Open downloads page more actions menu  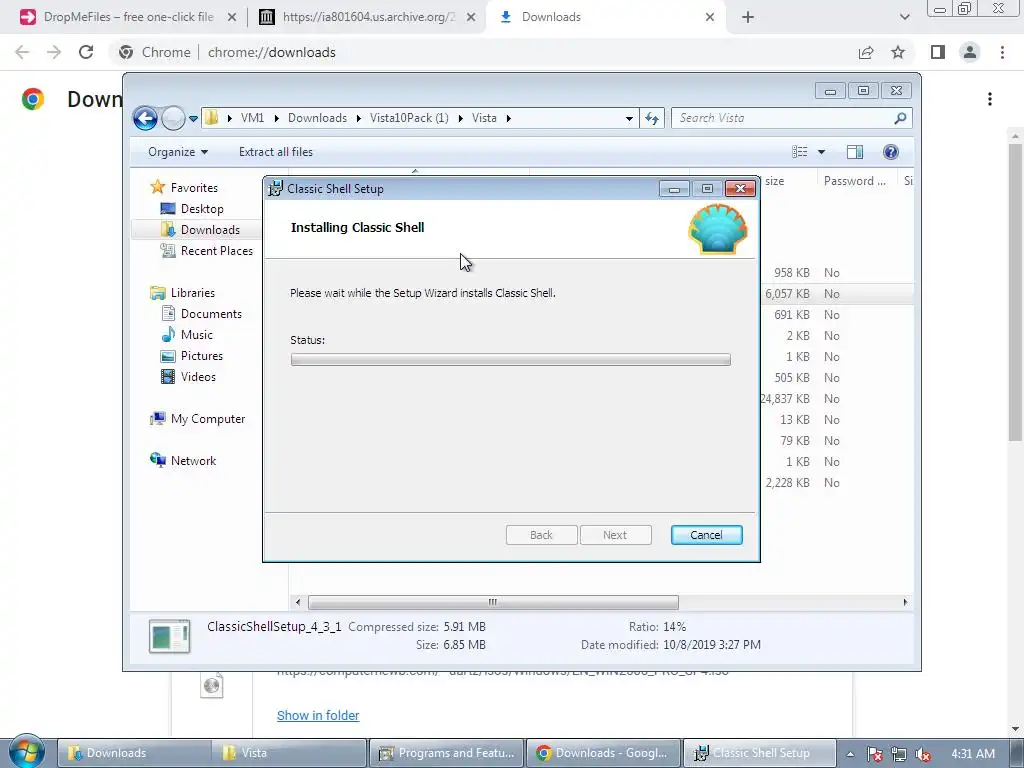[990, 99]
